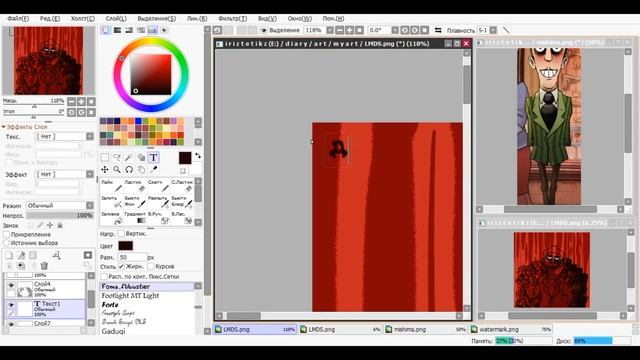Swap foreground and background colors
Screen dimensions: 640x360
click(x=198, y=156)
